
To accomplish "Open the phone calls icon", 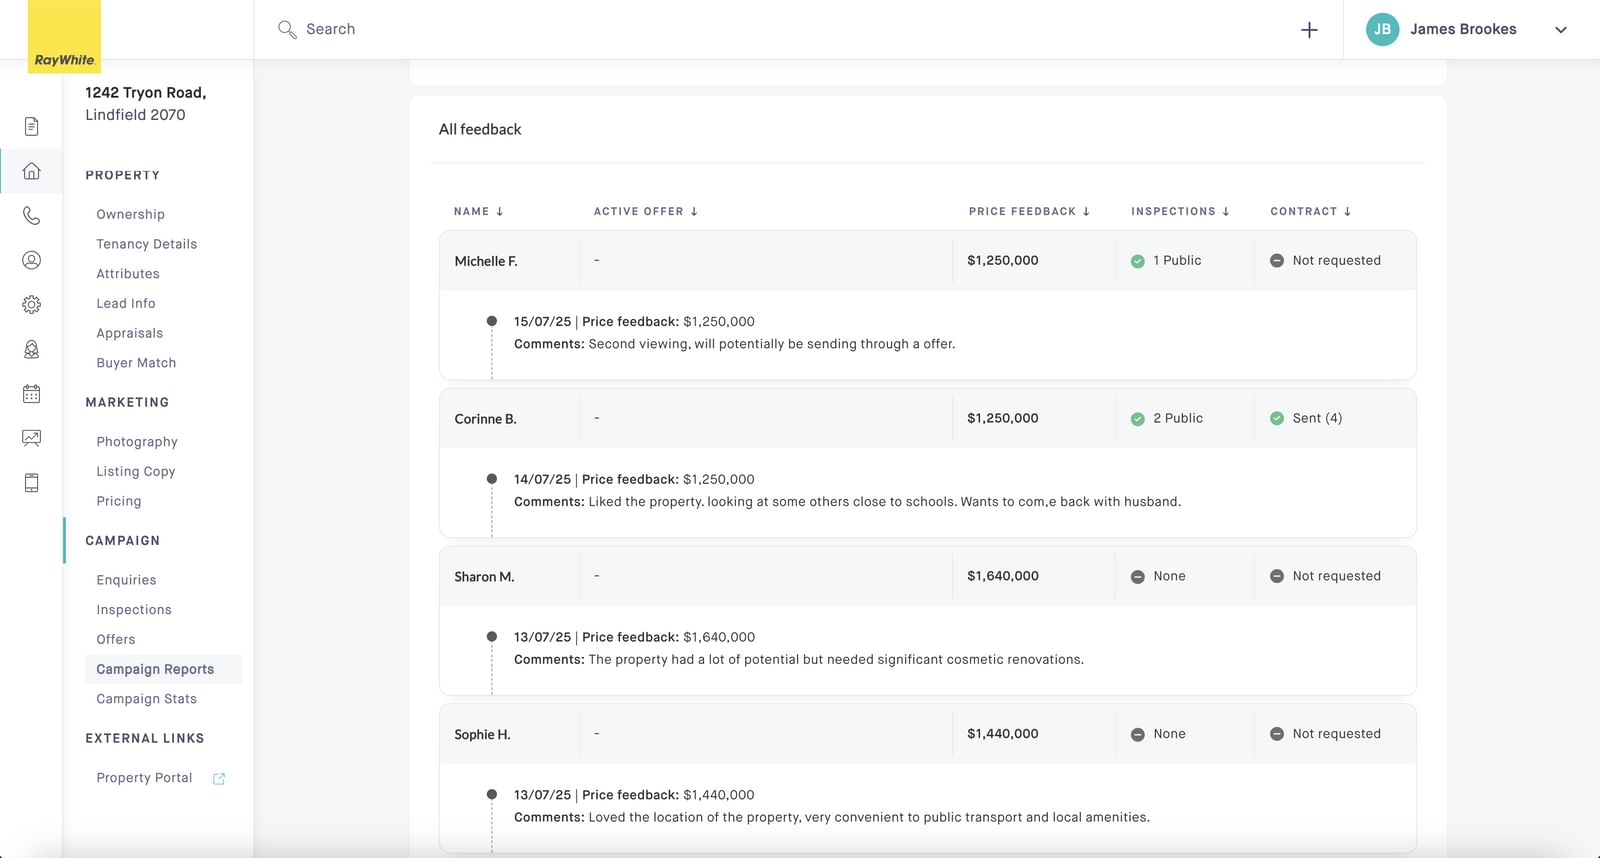I will pos(32,216).
